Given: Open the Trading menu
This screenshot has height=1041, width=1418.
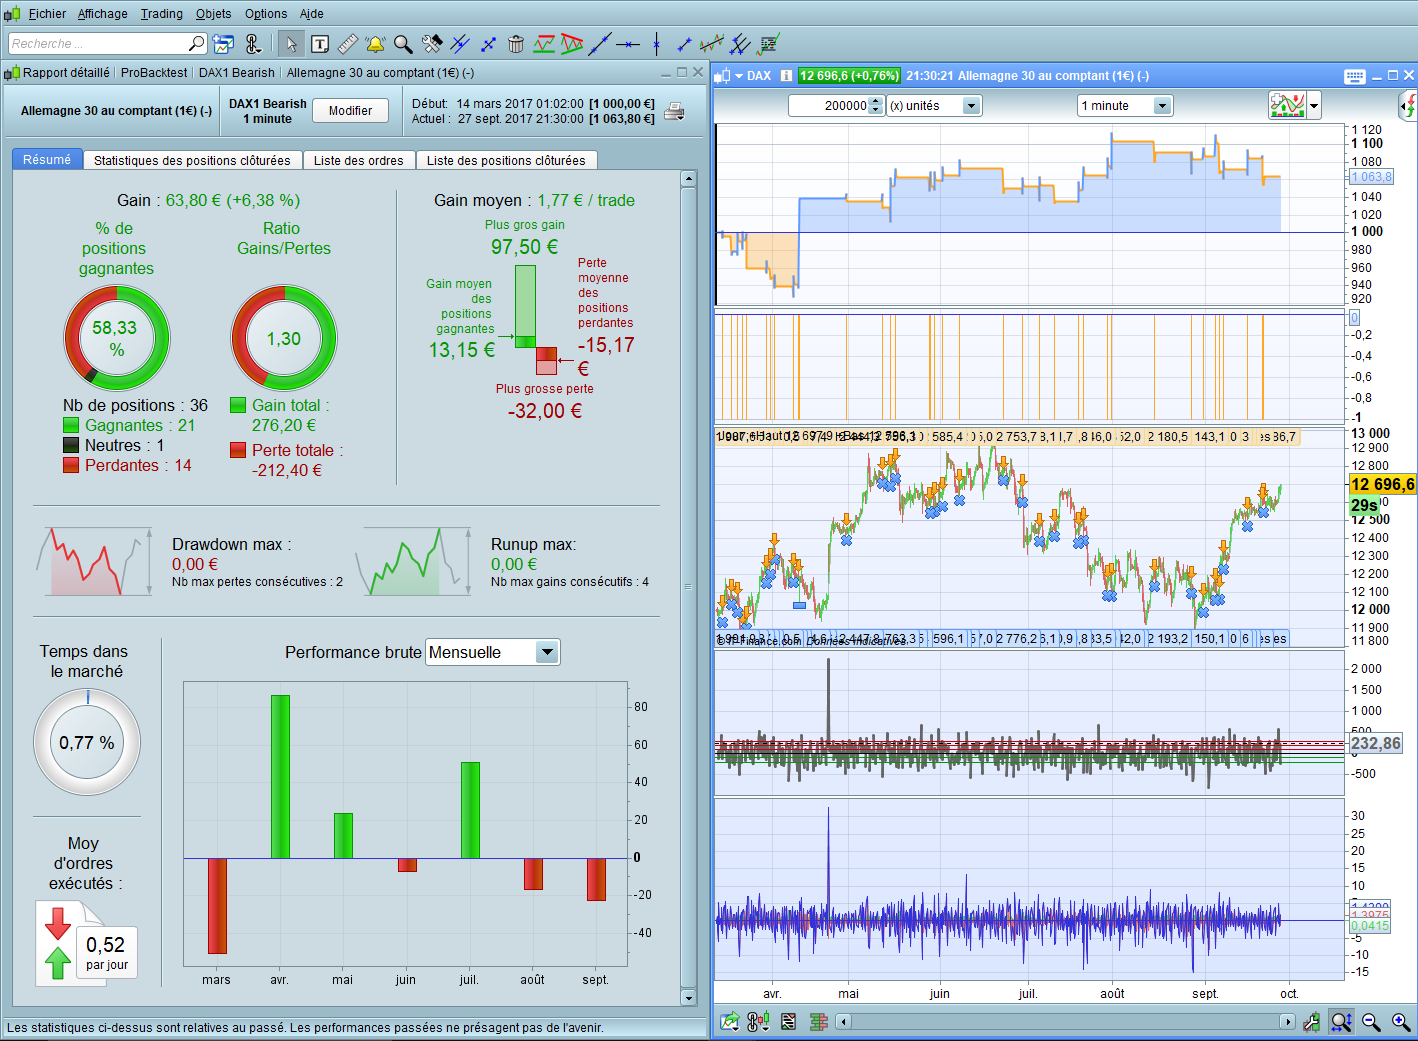Looking at the screenshot, I should (x=162, y=14).
